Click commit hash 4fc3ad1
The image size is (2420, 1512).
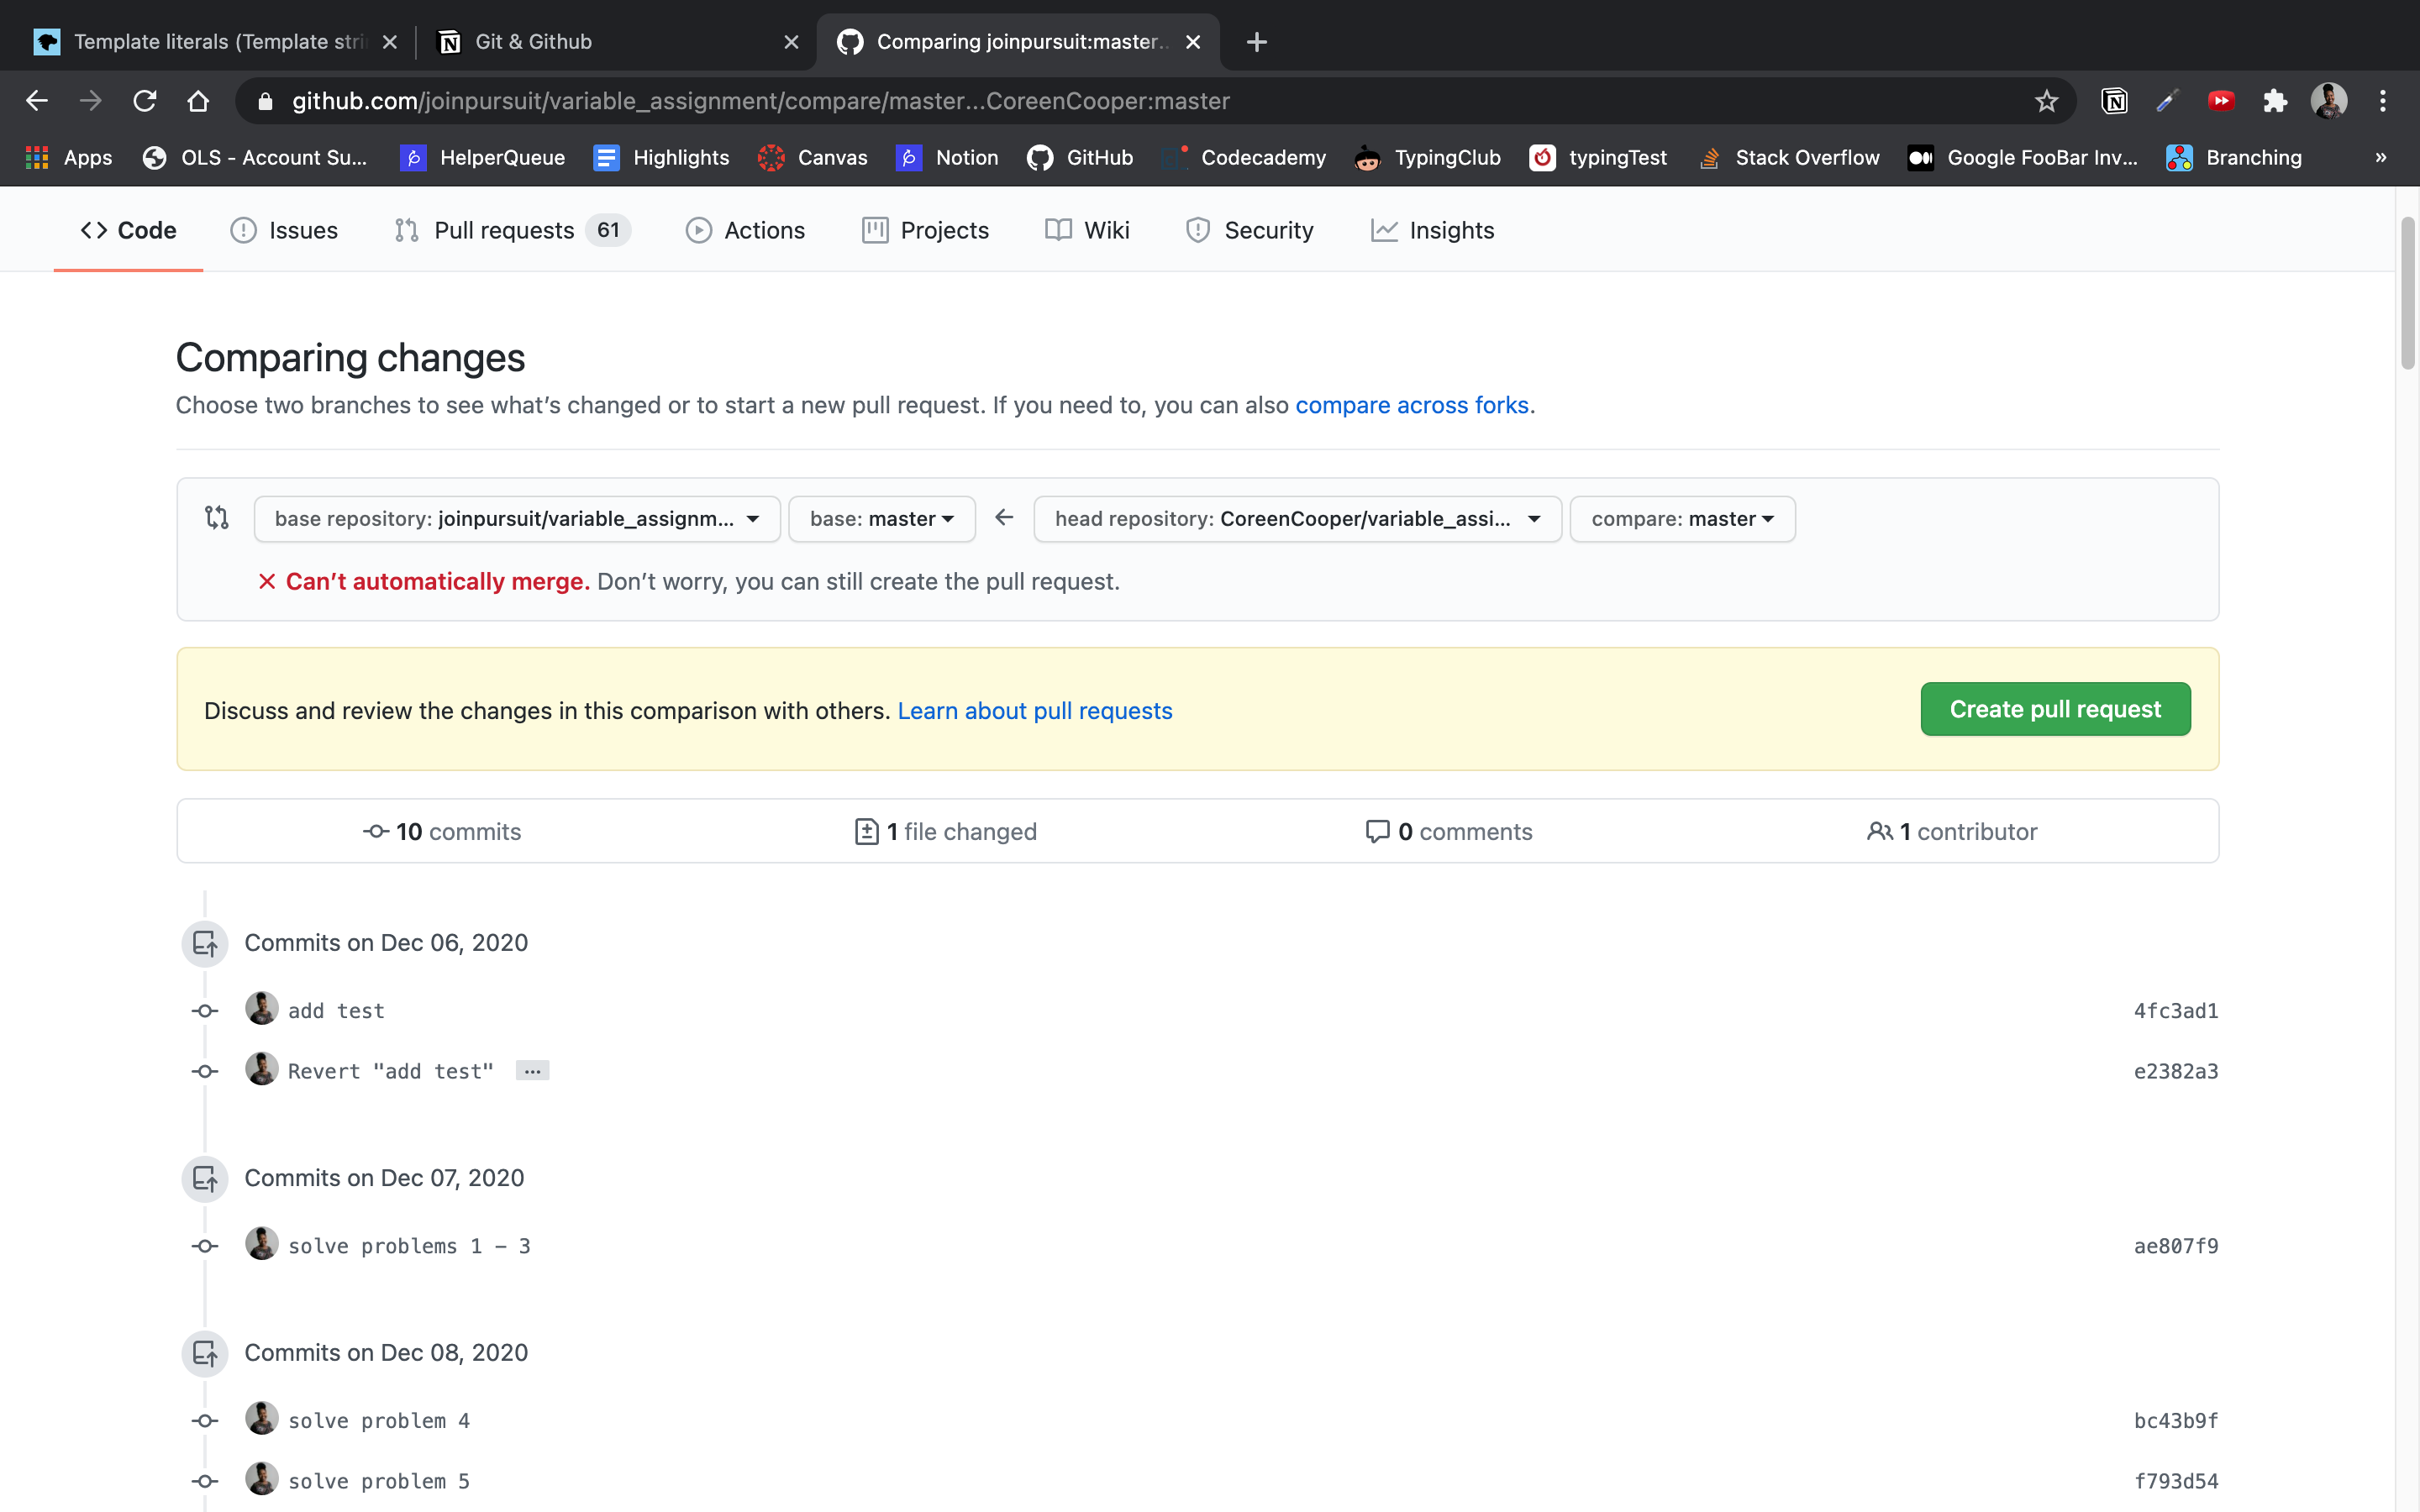2175,1011
